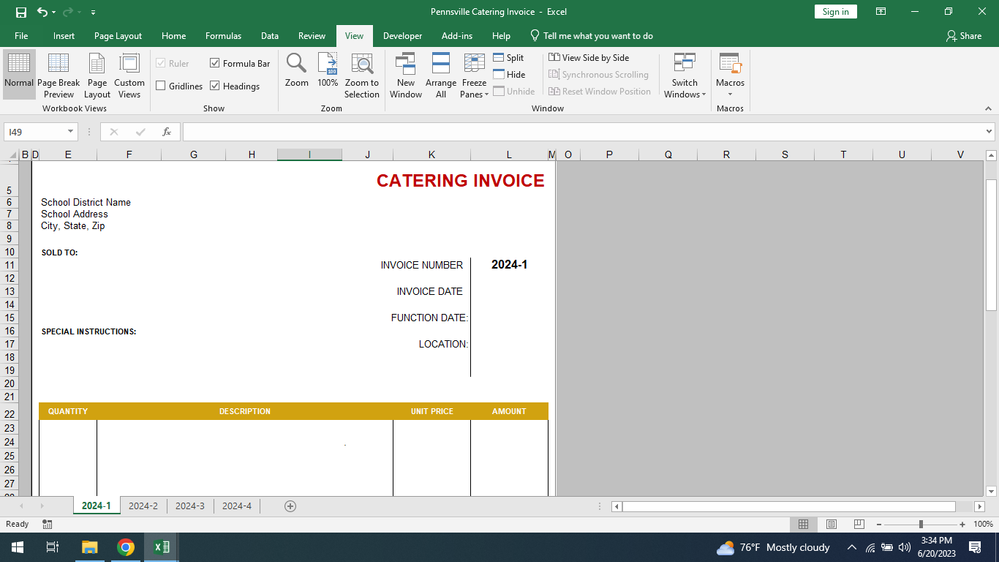Screen dimensions: 999x562
Task: Switch to the 2024-4 sheet tab
Action: point(236,506)
